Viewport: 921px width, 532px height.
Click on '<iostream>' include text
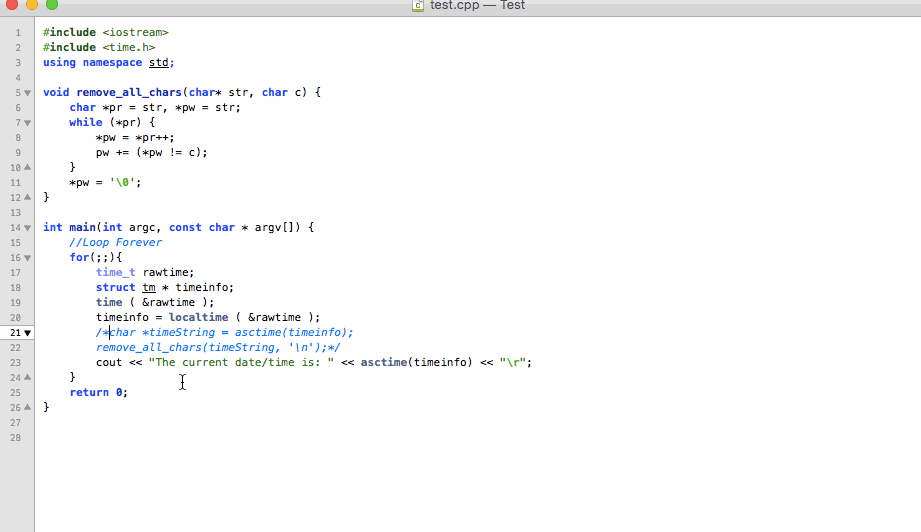[136, 32]
